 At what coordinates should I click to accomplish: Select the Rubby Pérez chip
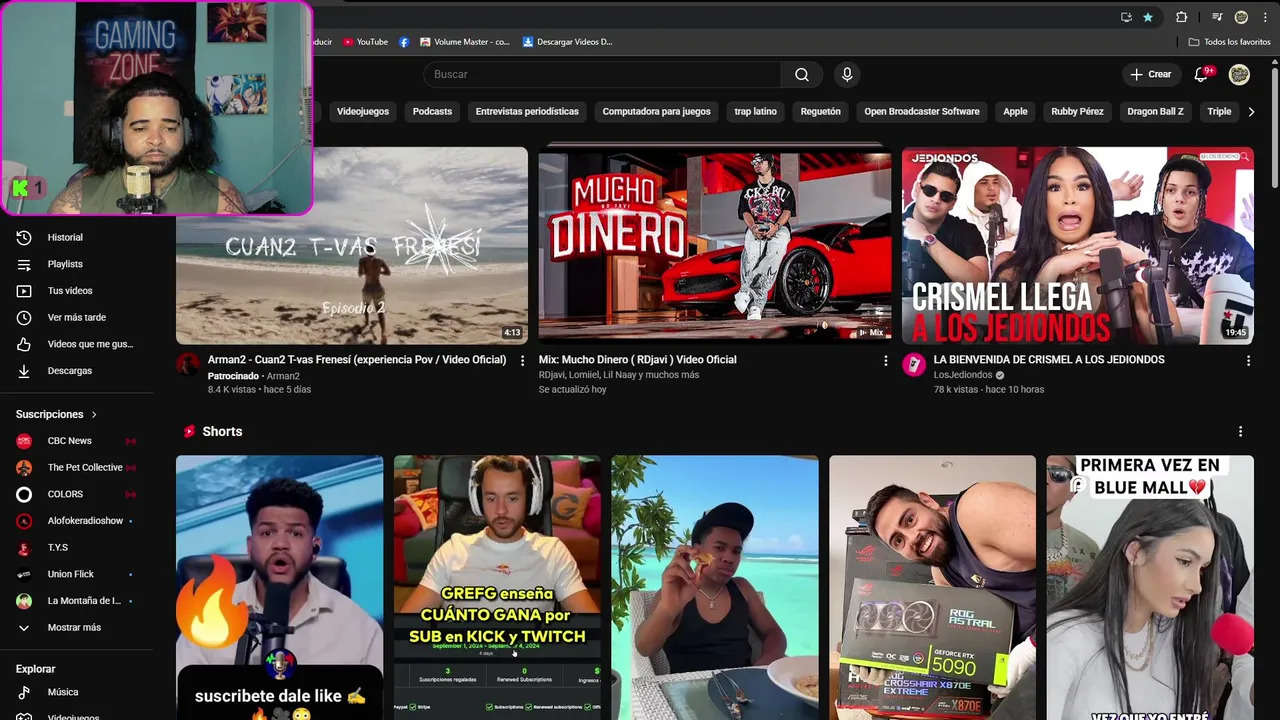pos(1077,111)
